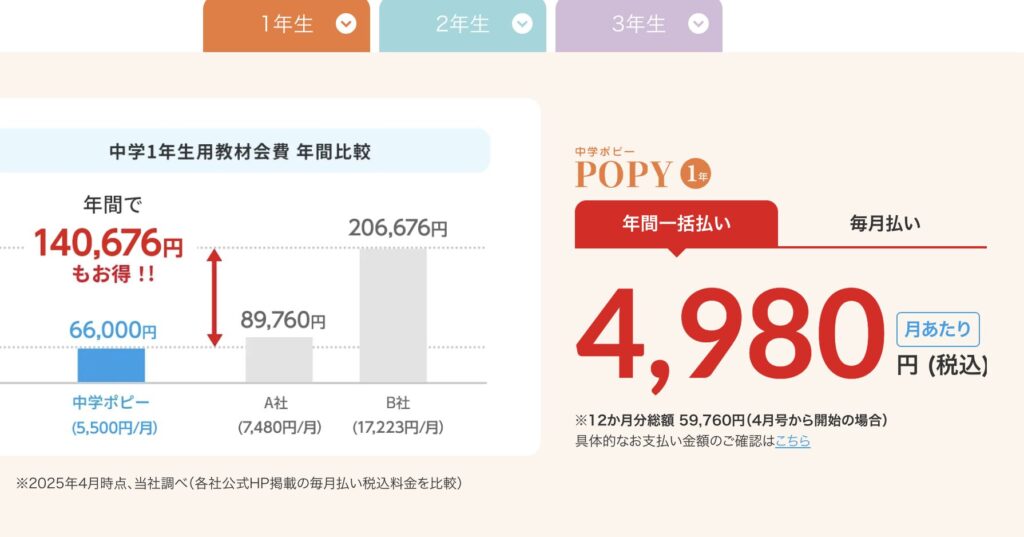
Task: Select the 年間一括払い payment tab
Action: (676, 223)
